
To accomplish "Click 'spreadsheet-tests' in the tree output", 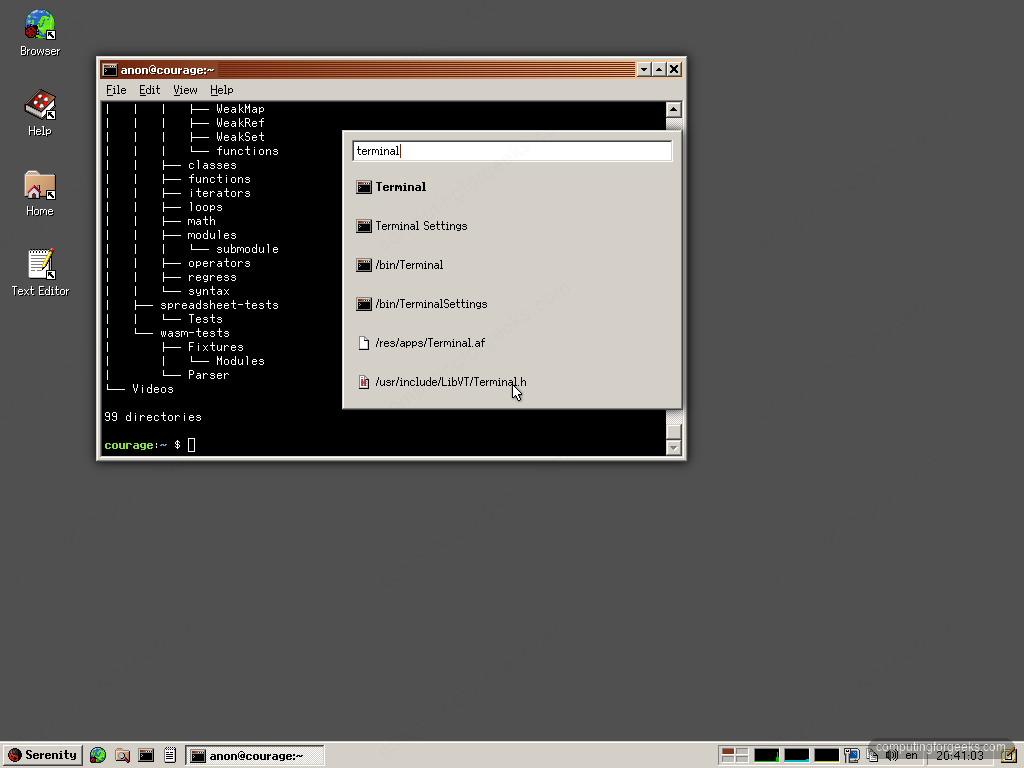I will pyautogui.click(x=219, y=305).
